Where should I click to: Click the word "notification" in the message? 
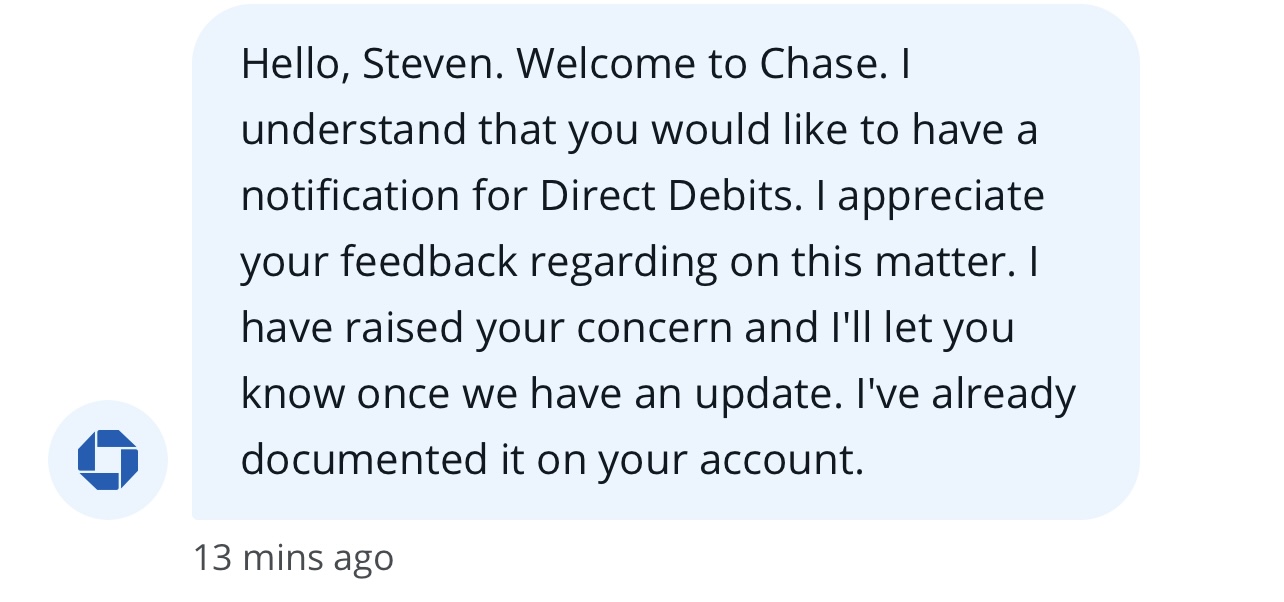351,196
